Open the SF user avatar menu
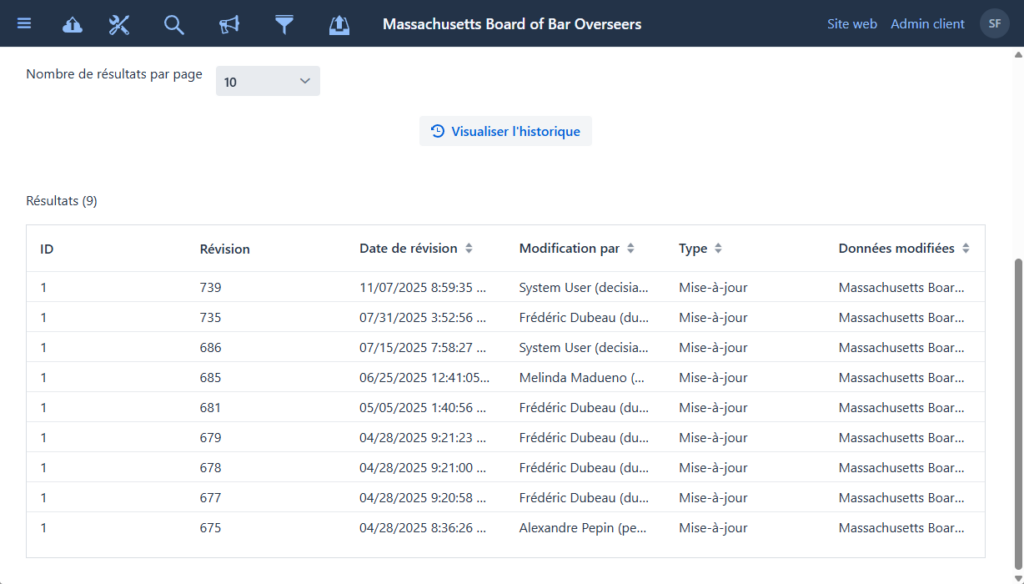 click(x=994, y=24)
